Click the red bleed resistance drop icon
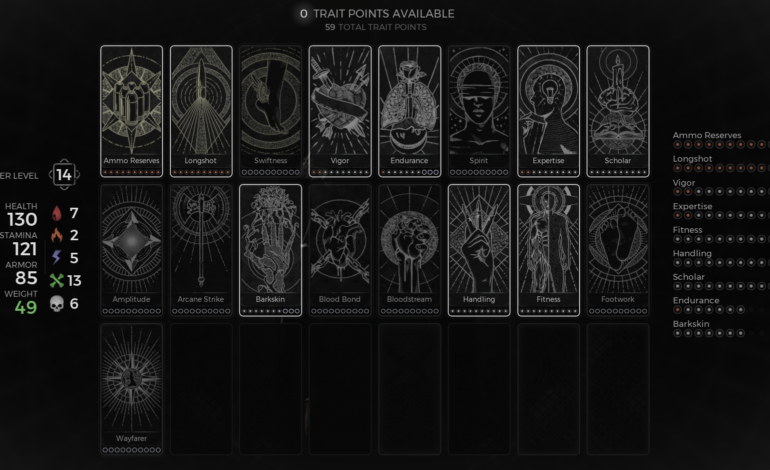This screenshot has height=470, width=770. [57, 213]
